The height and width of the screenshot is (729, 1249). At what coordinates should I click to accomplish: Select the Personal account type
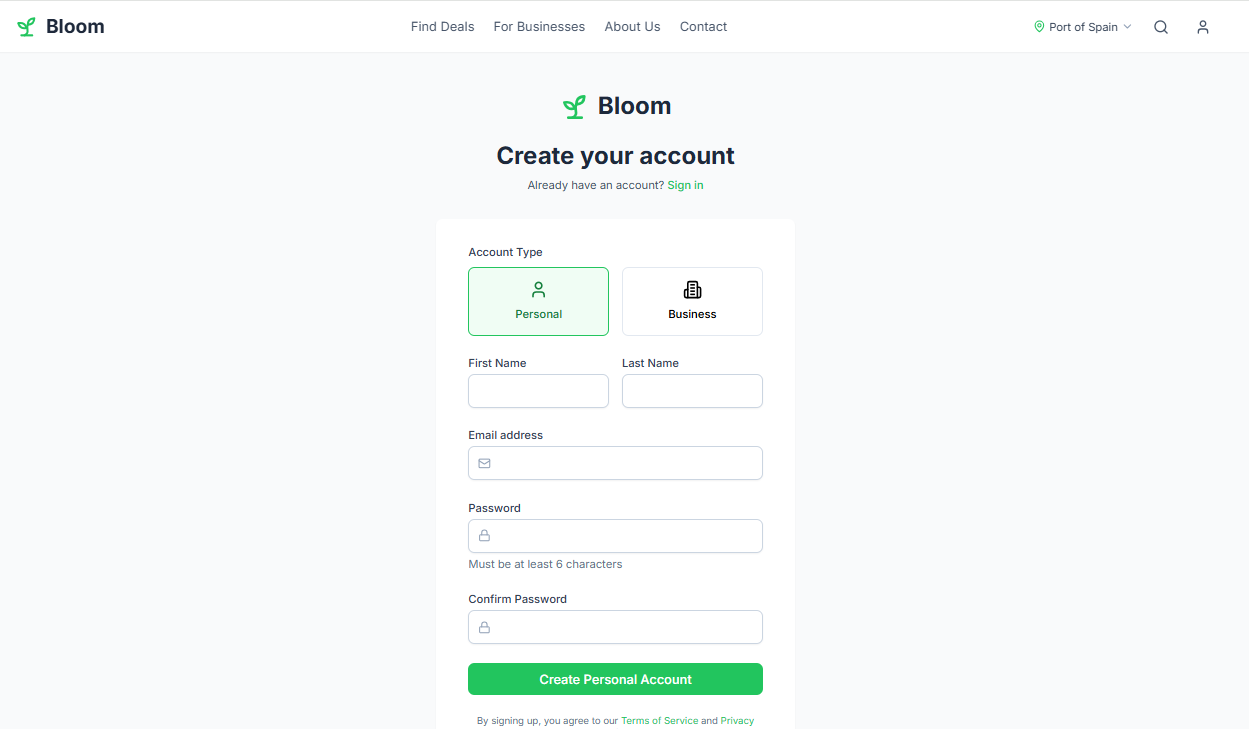[538, 301]
